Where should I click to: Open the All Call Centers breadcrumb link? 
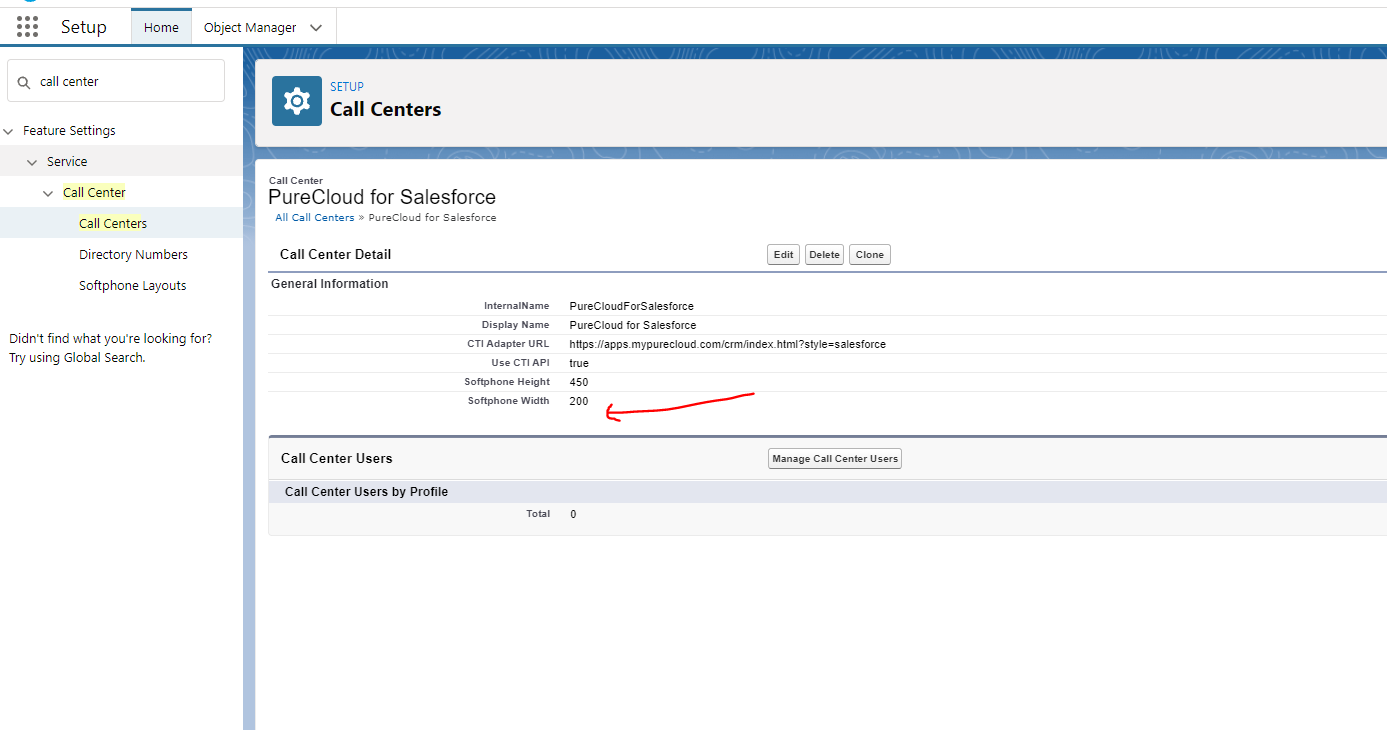[315, 218]
